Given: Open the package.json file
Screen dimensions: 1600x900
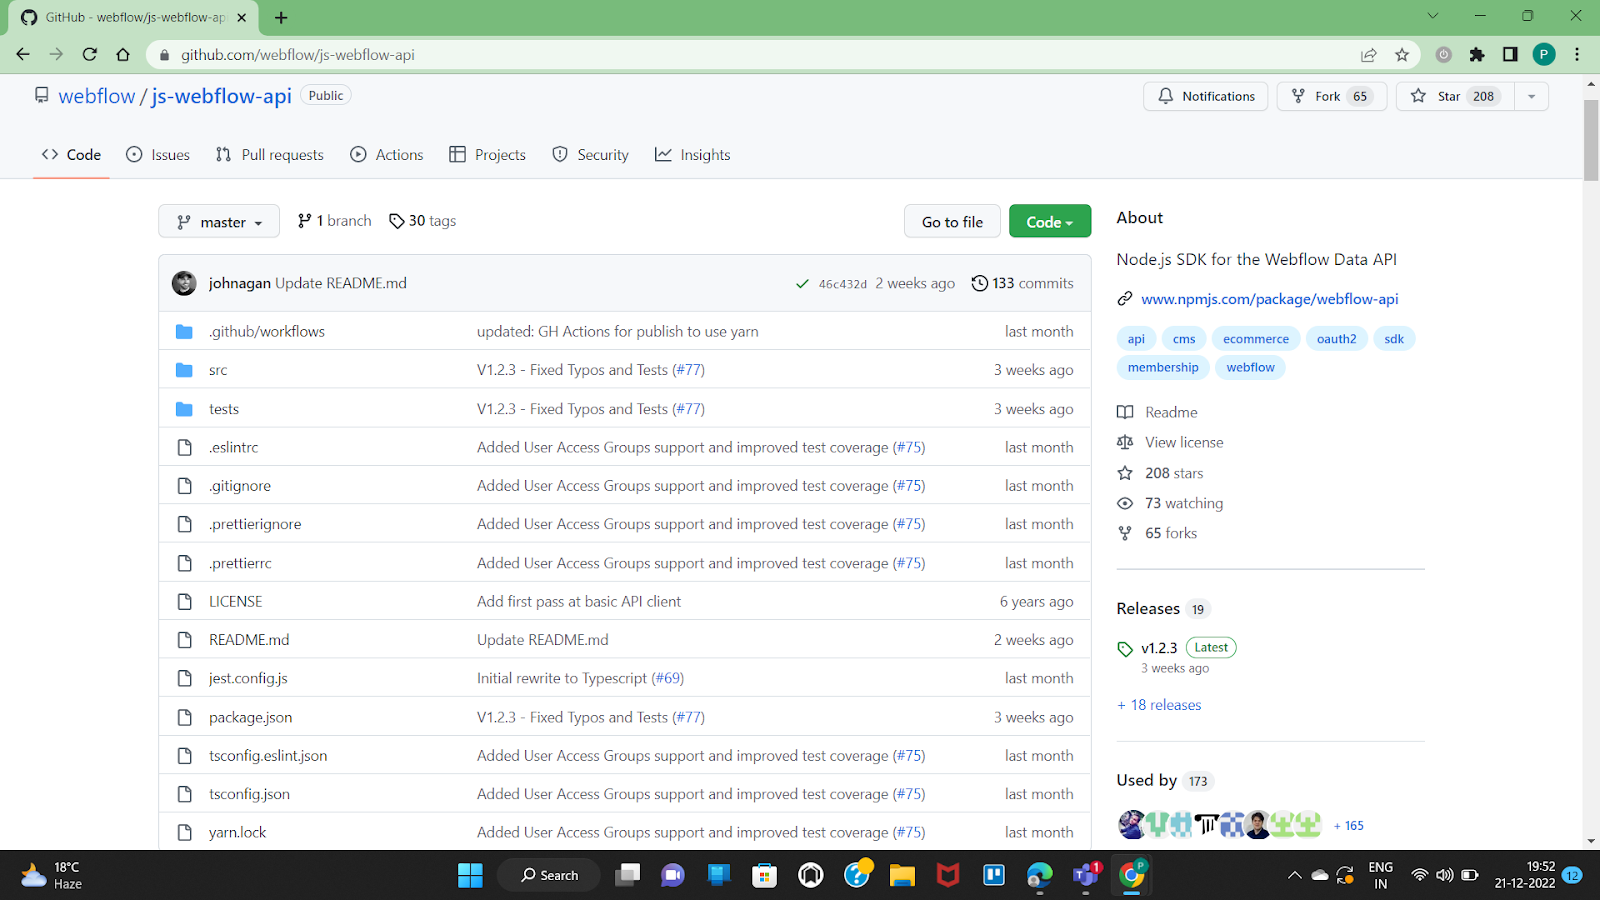Looking at the screenshot, I should (251, 717).
